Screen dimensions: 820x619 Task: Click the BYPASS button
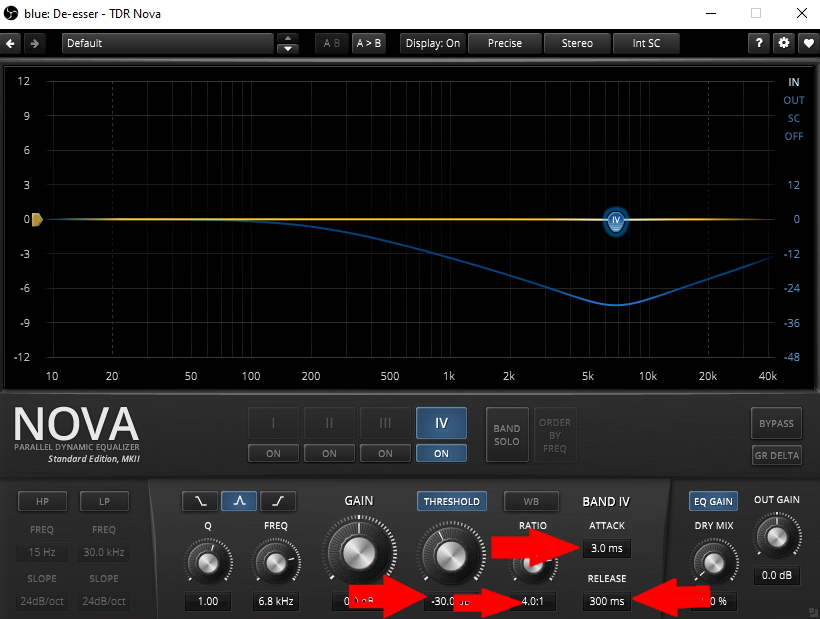(x=776, y=423)
